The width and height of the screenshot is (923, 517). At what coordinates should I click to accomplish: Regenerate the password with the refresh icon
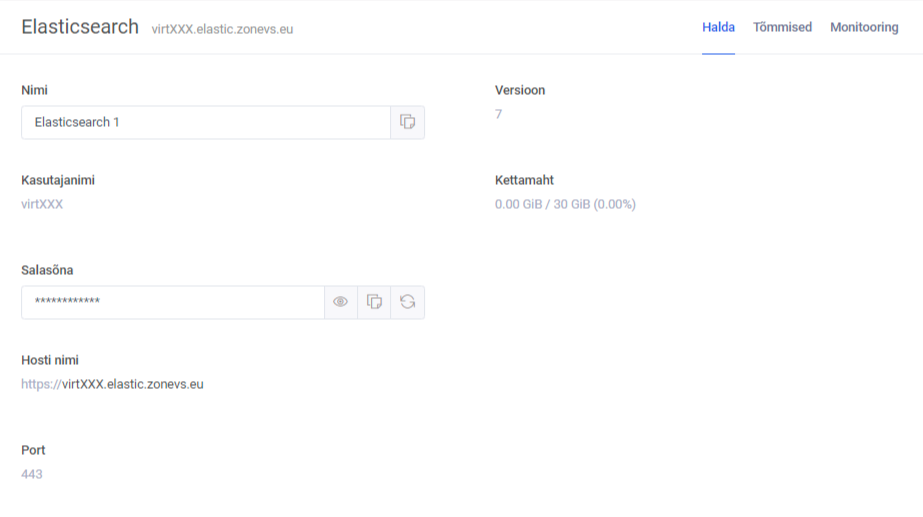(407, 302)
